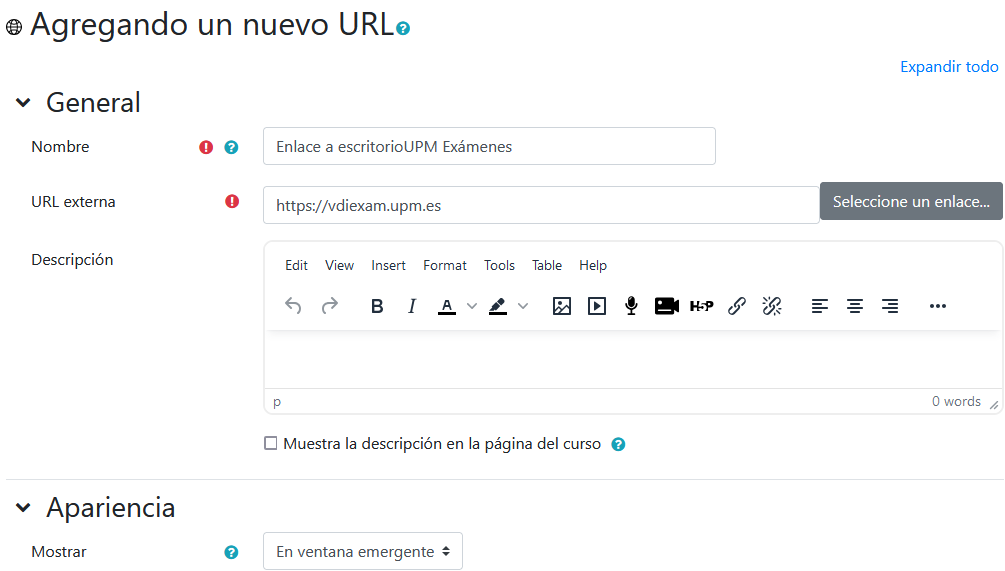Insert a link with chain icon

coord(736,306)
